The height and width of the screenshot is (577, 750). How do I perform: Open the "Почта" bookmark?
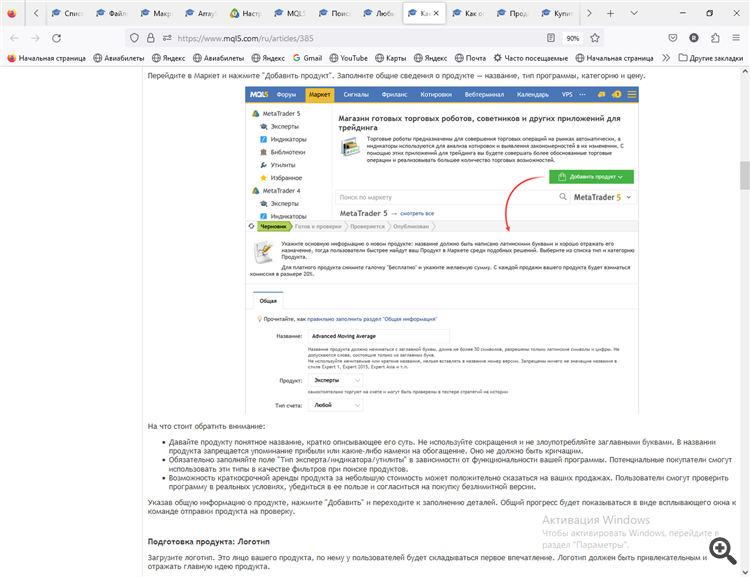470,58
